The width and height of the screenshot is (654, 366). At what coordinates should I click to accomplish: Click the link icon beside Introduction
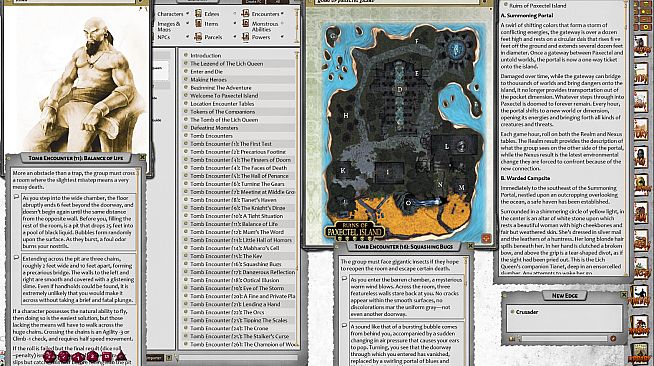pos(186,55)
